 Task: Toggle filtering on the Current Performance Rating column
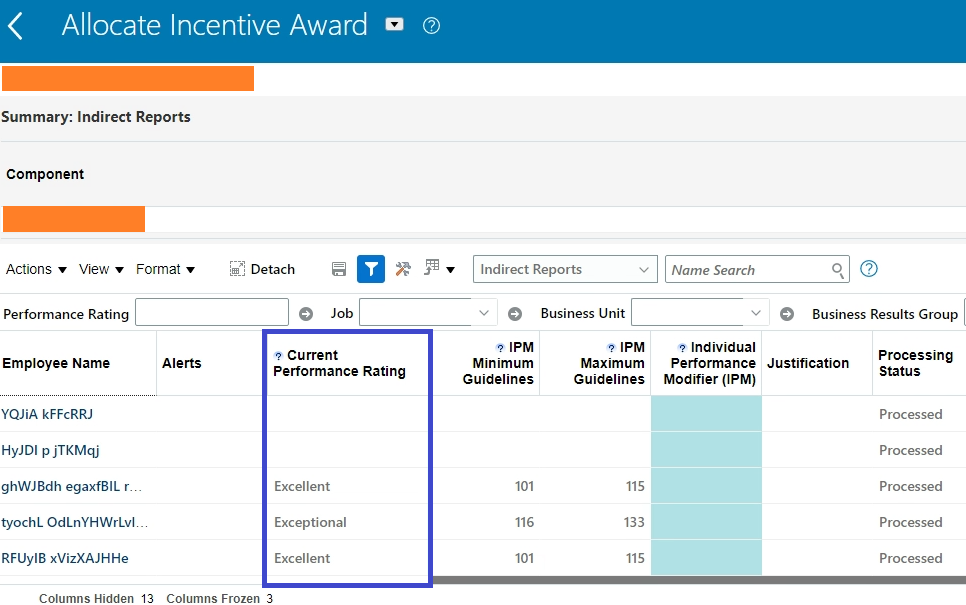(277, 352)
